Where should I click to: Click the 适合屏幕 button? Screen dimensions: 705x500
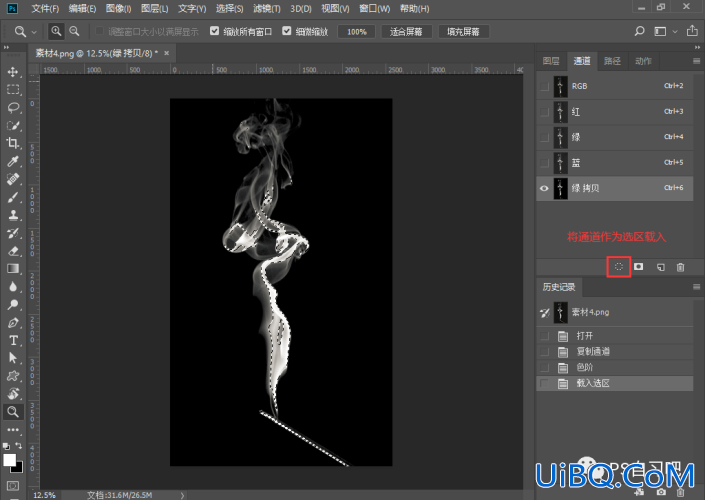(406, 31)
